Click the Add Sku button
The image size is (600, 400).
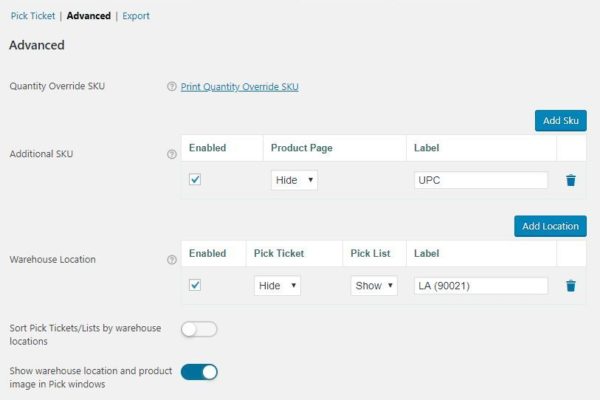point(560,120)
